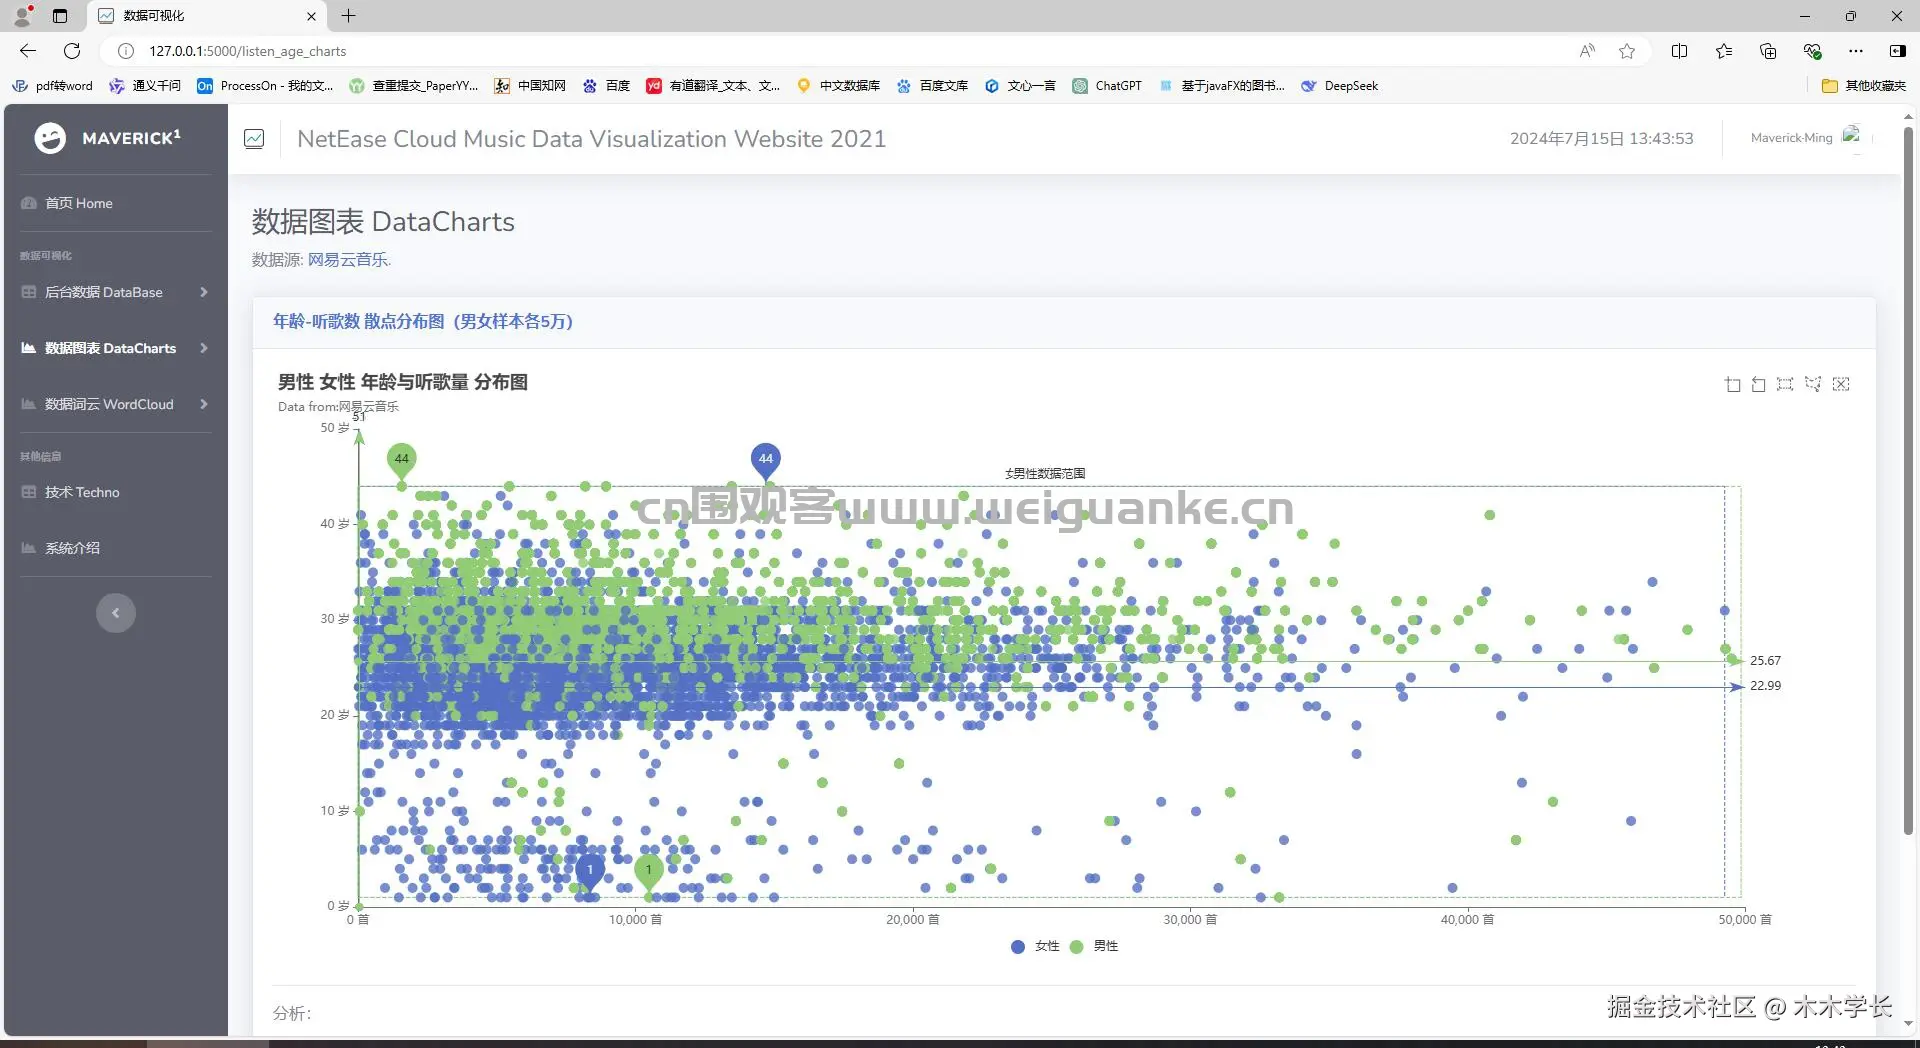Click the chart data zoom tool icon
The width and height of the screenshot is (1920, 1048).
[1733, 384]
